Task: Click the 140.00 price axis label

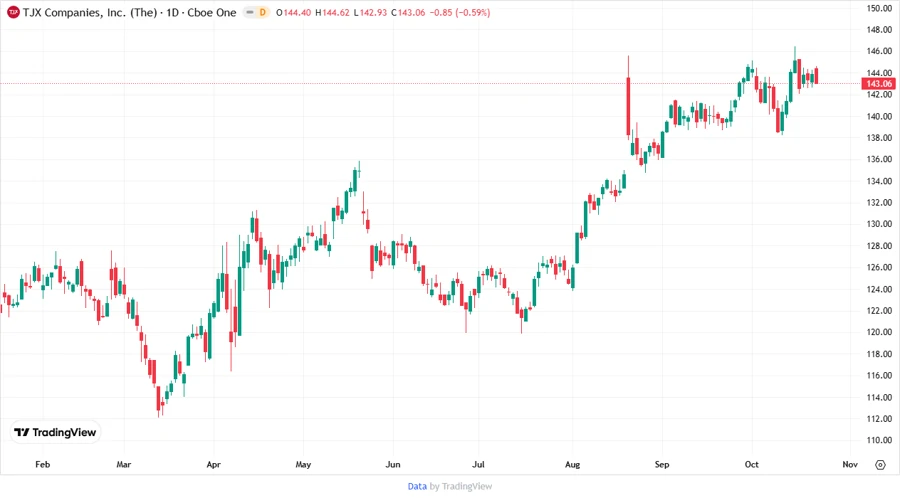Action: point(879,116)
